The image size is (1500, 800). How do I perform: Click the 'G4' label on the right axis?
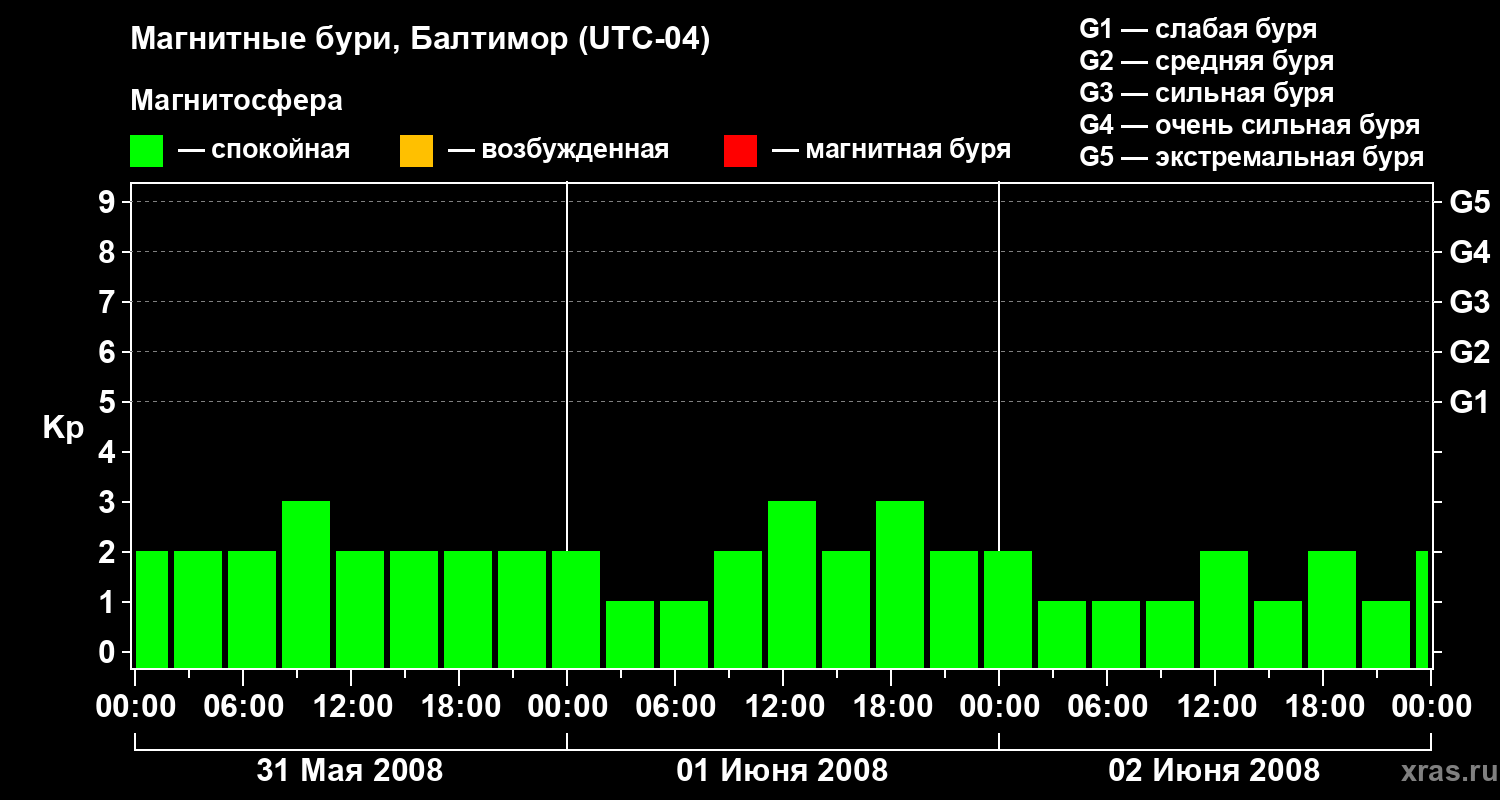[x=1470, y=252]
